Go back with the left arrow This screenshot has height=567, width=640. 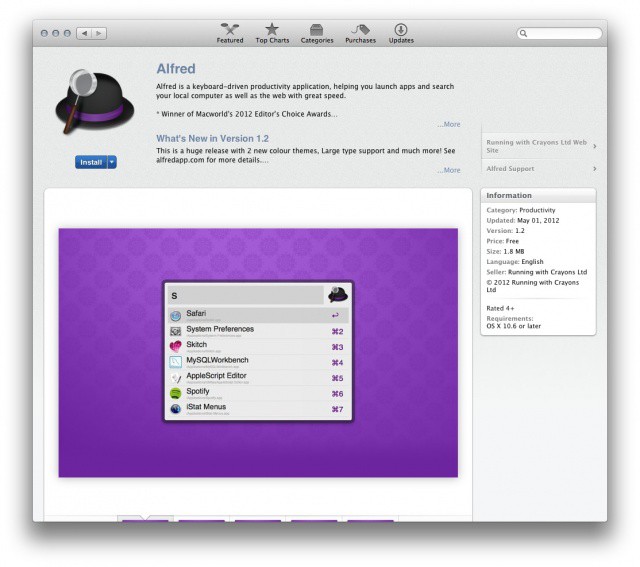point(82,33)
